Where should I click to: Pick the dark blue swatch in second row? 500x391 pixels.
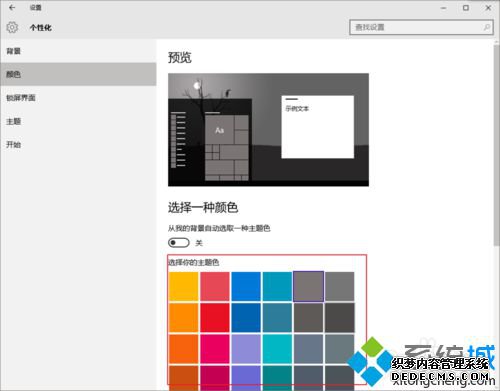(246, 318)
